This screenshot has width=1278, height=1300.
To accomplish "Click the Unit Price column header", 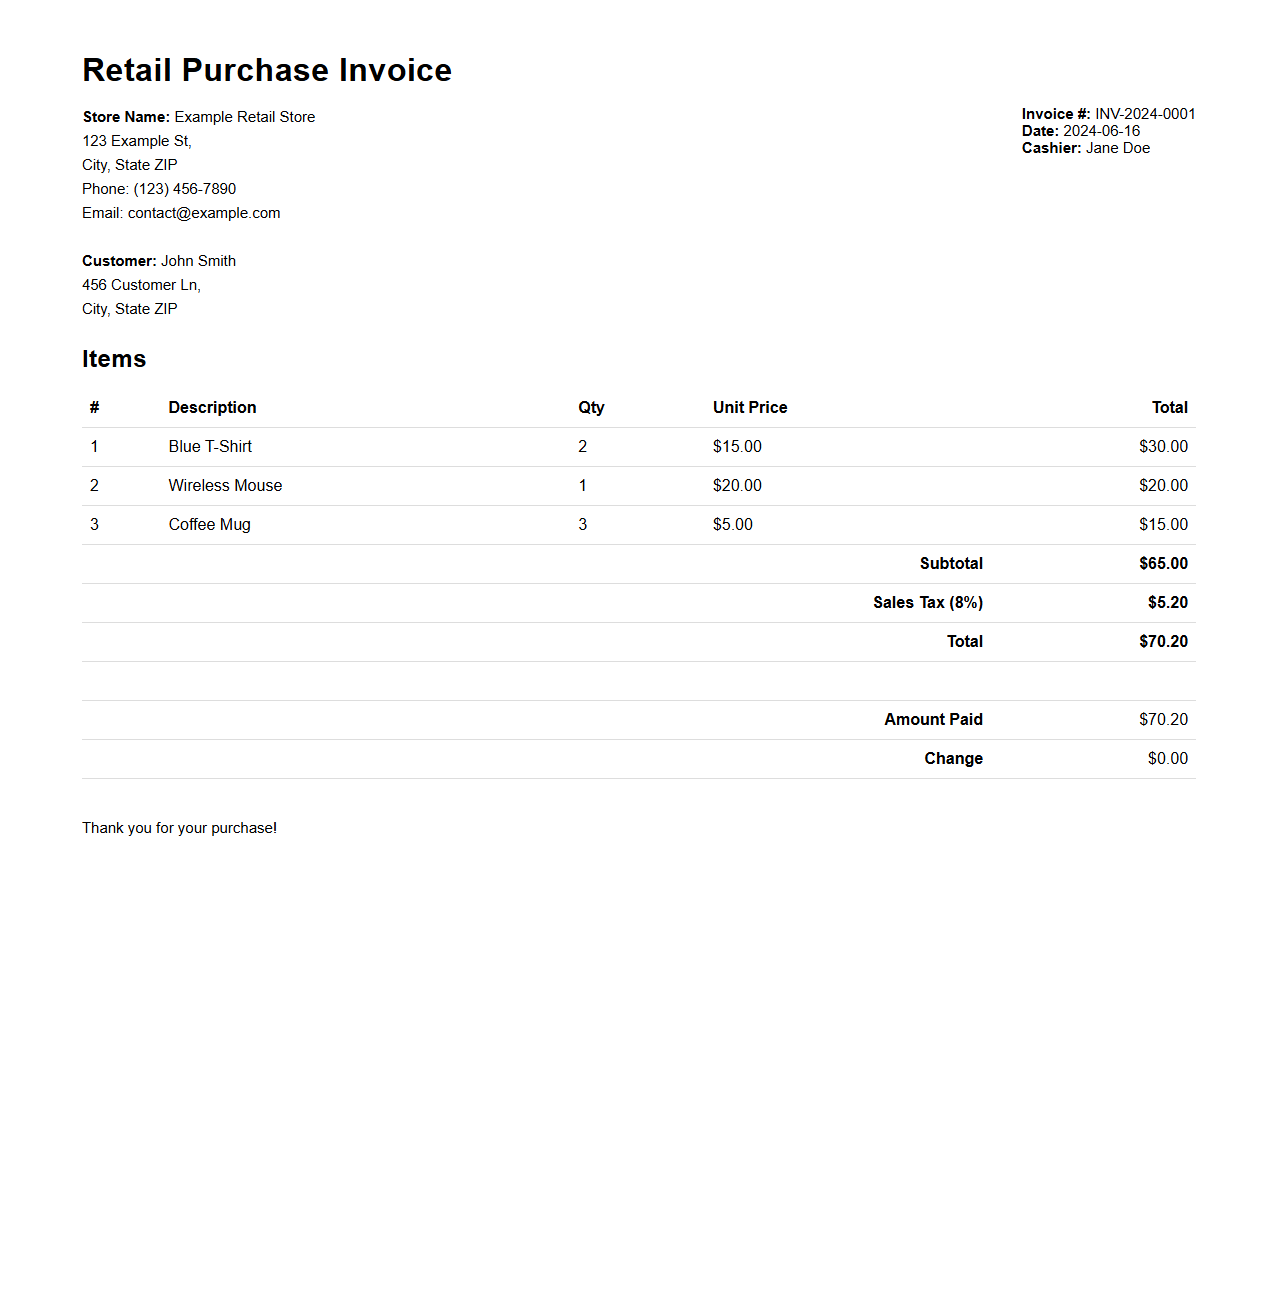I will pyautogui.click(x=749, y=407).
